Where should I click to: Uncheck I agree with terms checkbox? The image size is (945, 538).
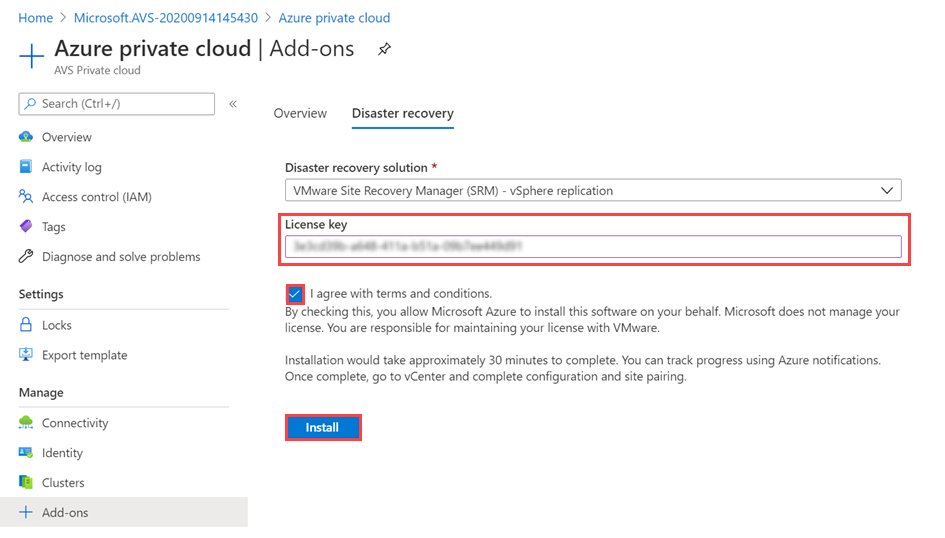tap(295, 294)
